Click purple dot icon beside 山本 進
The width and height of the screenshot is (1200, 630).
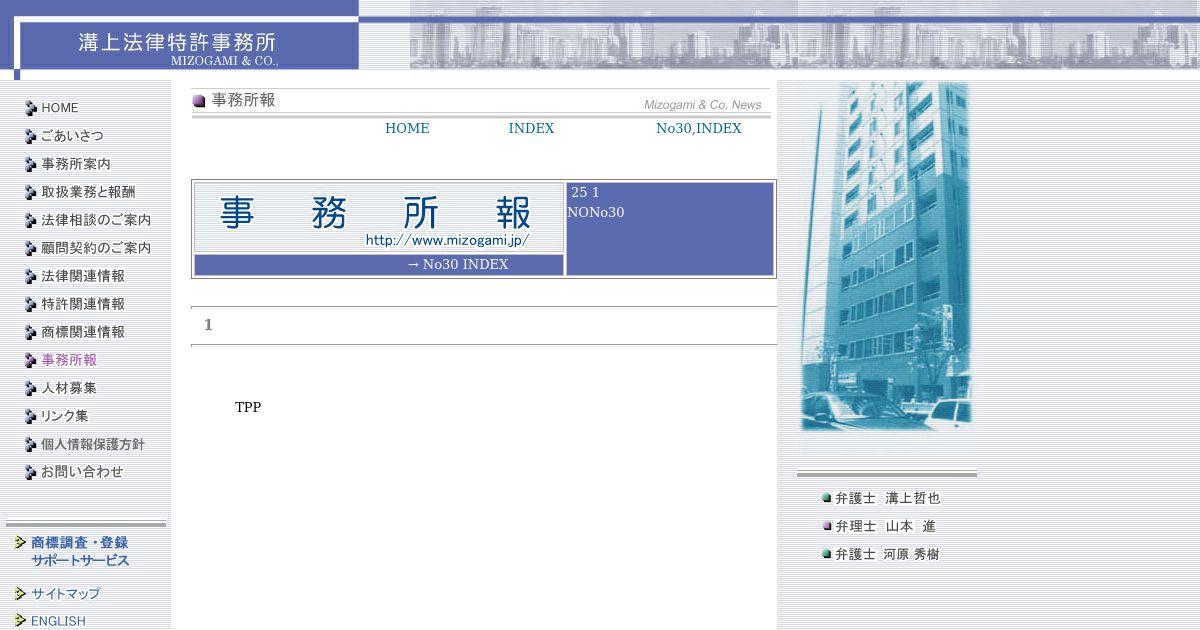coord(827,526)
